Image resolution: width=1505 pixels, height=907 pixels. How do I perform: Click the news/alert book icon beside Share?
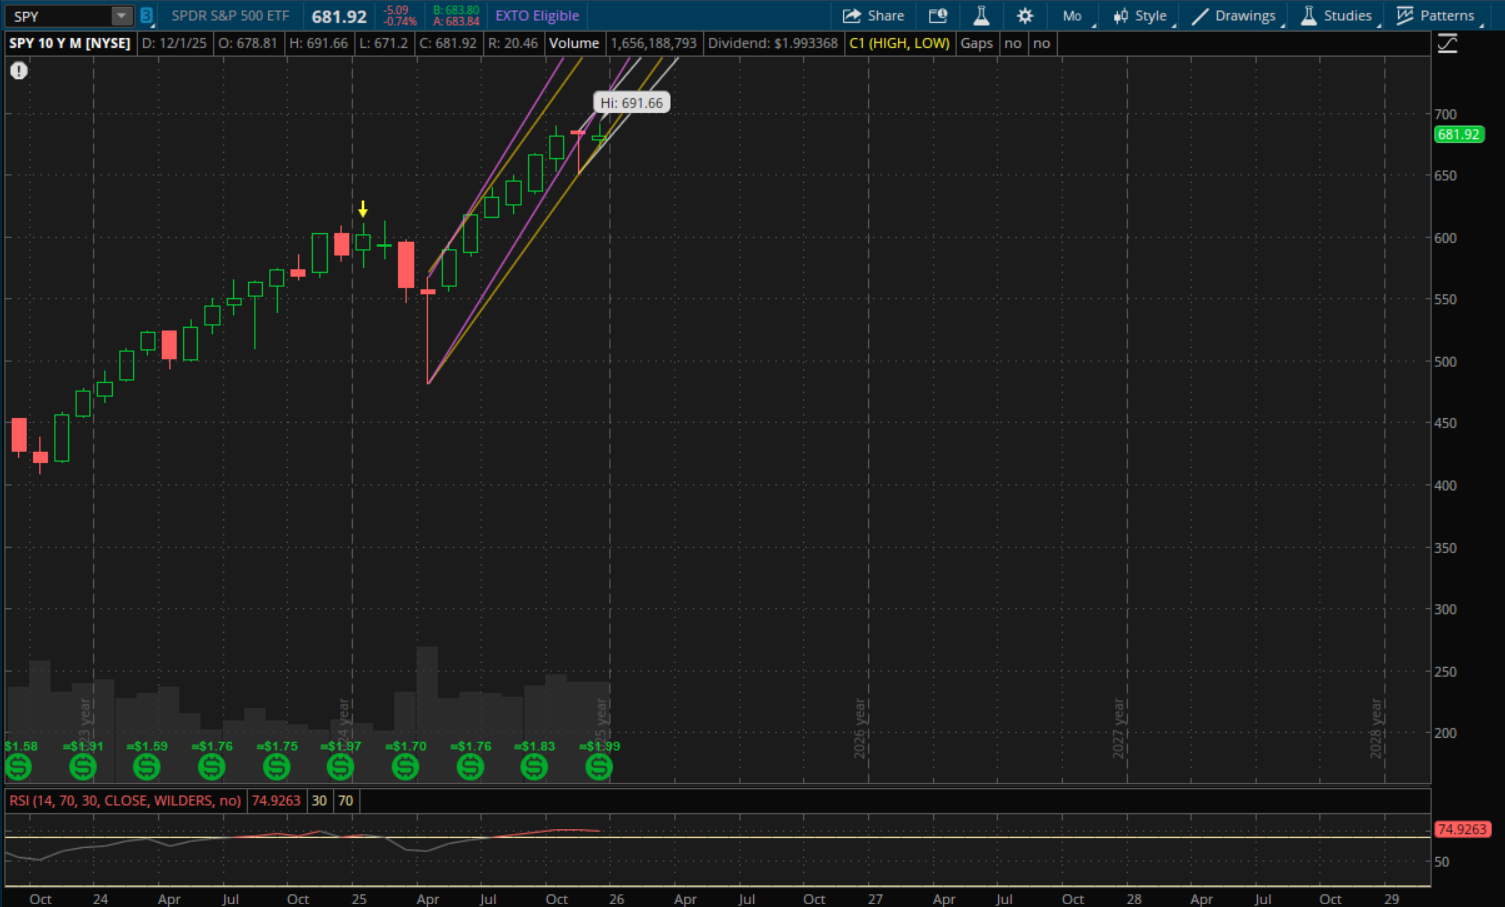tap(938, 16)
